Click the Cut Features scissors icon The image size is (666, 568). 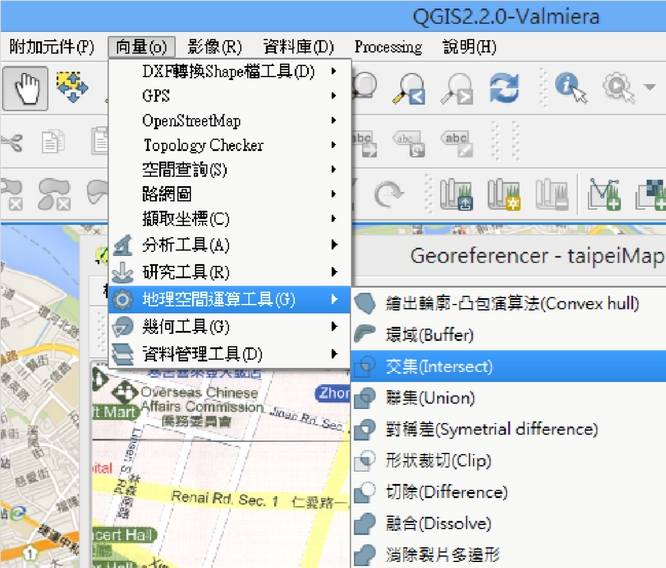(x=12, y=142)
